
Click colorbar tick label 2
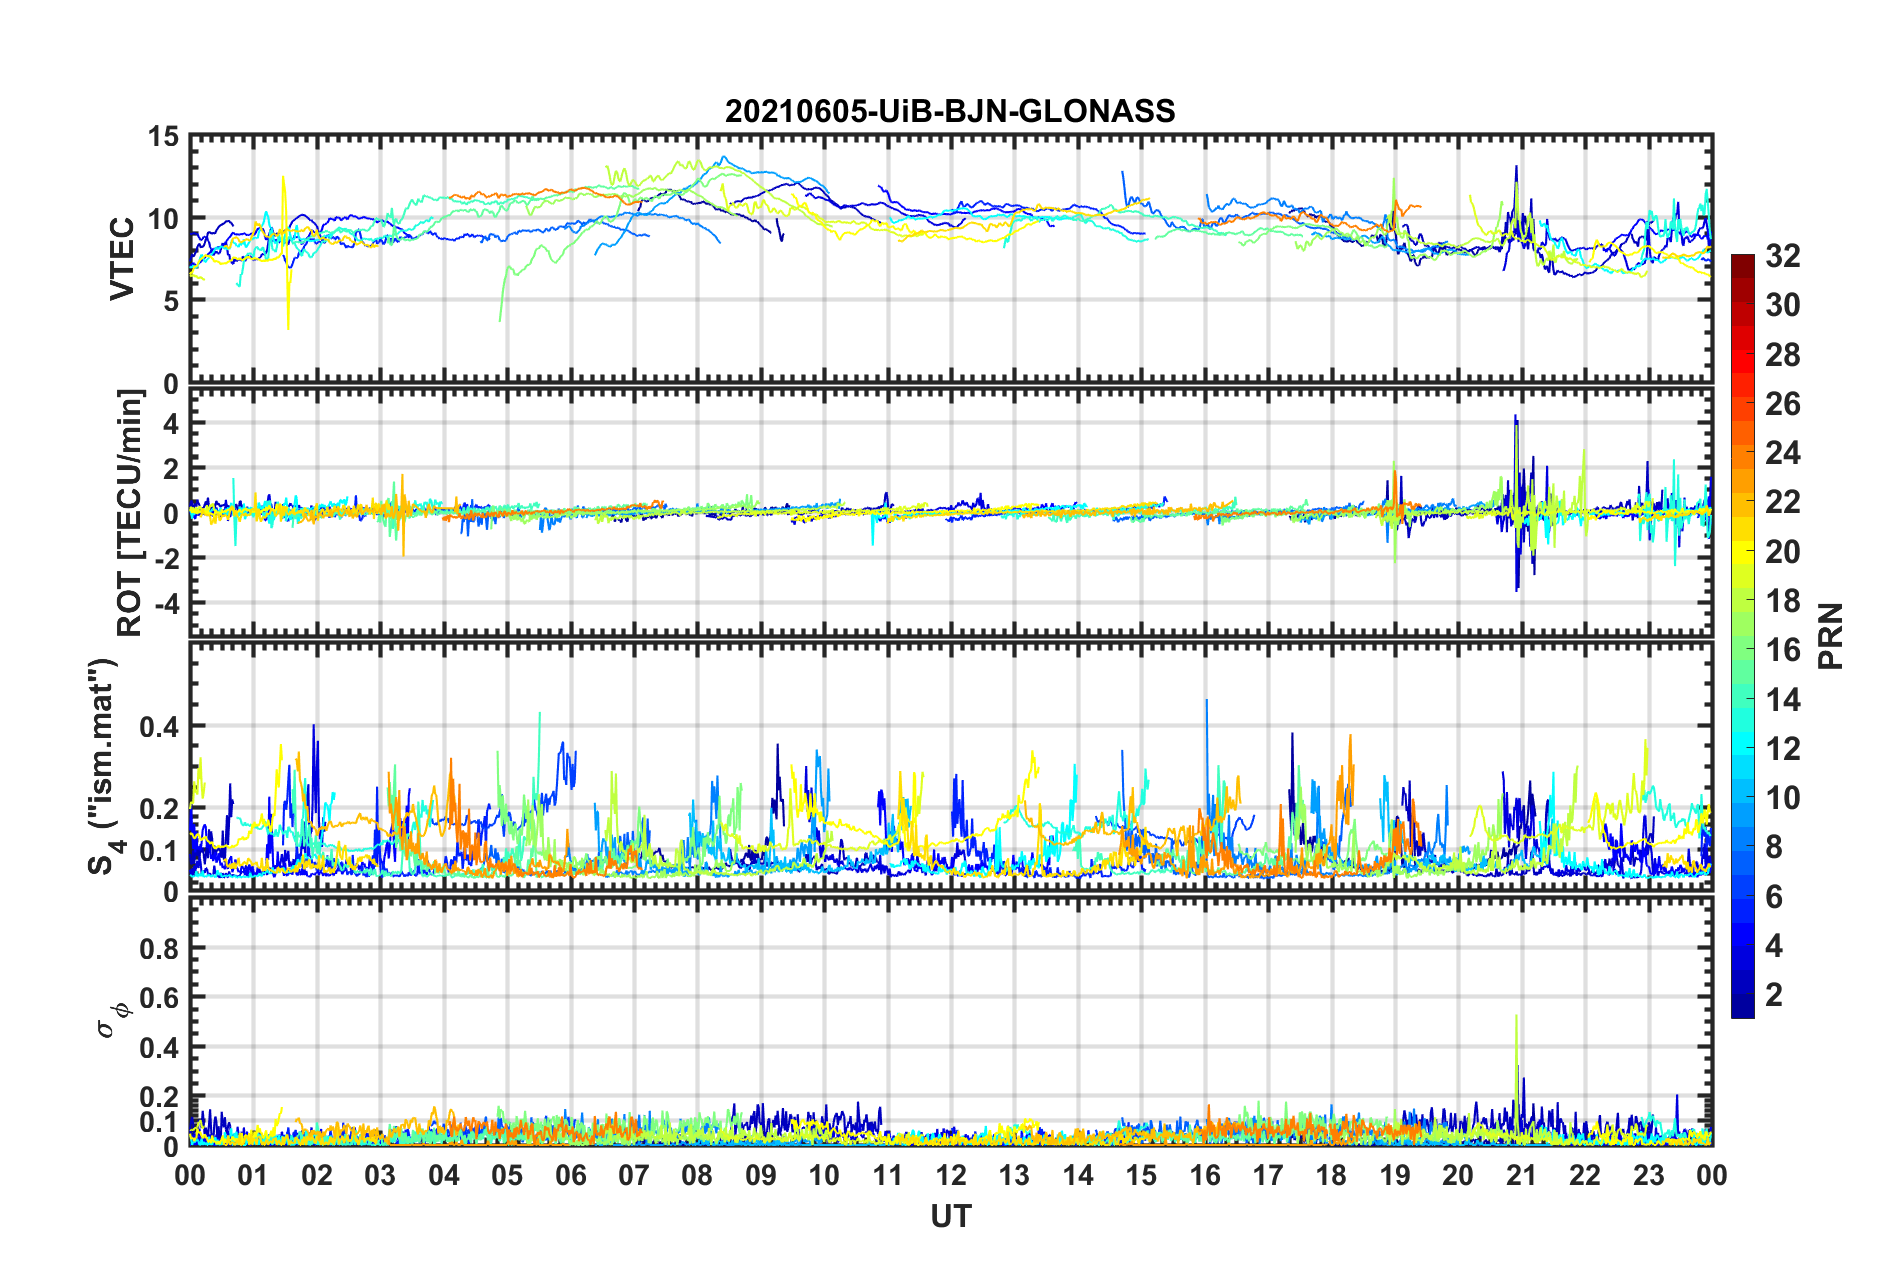1773,995
